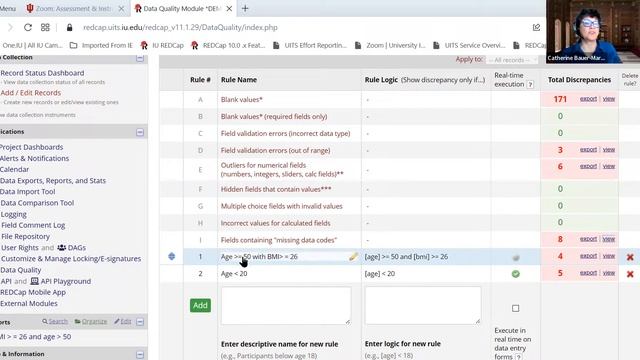The height and width of the screenshot is (360, 640).
Task: Open the Data Comparison Tool
Action: (37, 203)
